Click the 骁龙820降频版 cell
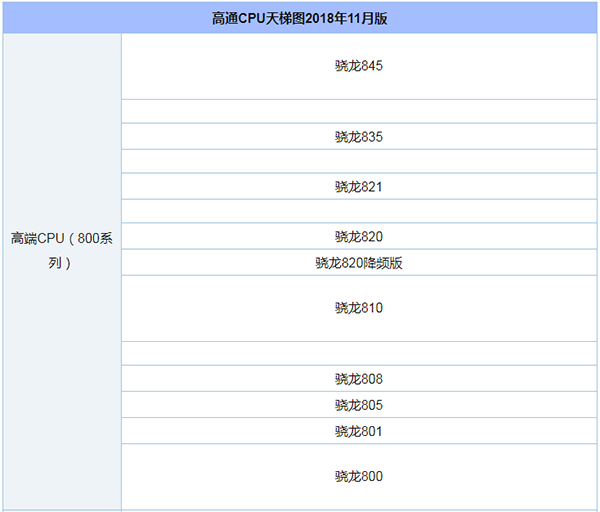 (x=359, y=263)
